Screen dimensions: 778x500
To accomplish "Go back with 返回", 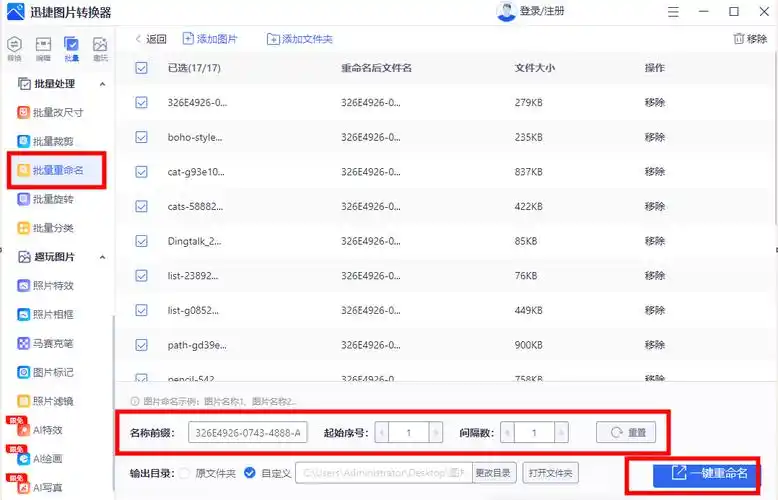I will coord(151,39).
